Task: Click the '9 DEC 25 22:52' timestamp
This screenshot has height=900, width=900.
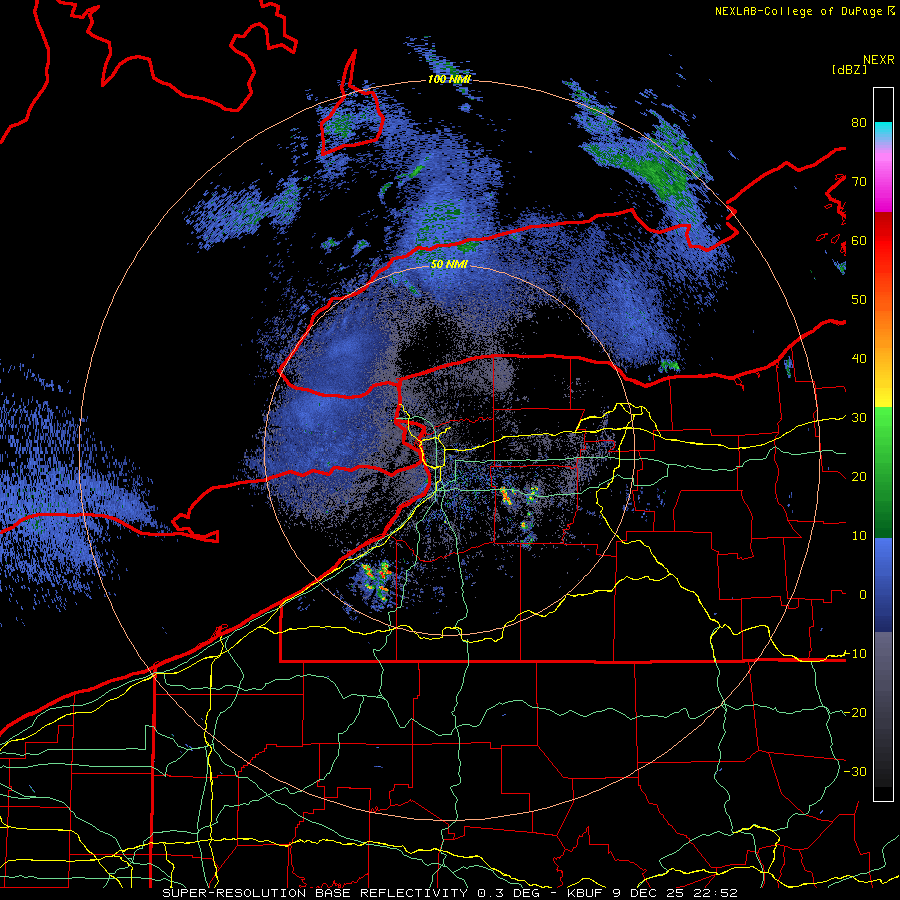Action: point(675,893)
